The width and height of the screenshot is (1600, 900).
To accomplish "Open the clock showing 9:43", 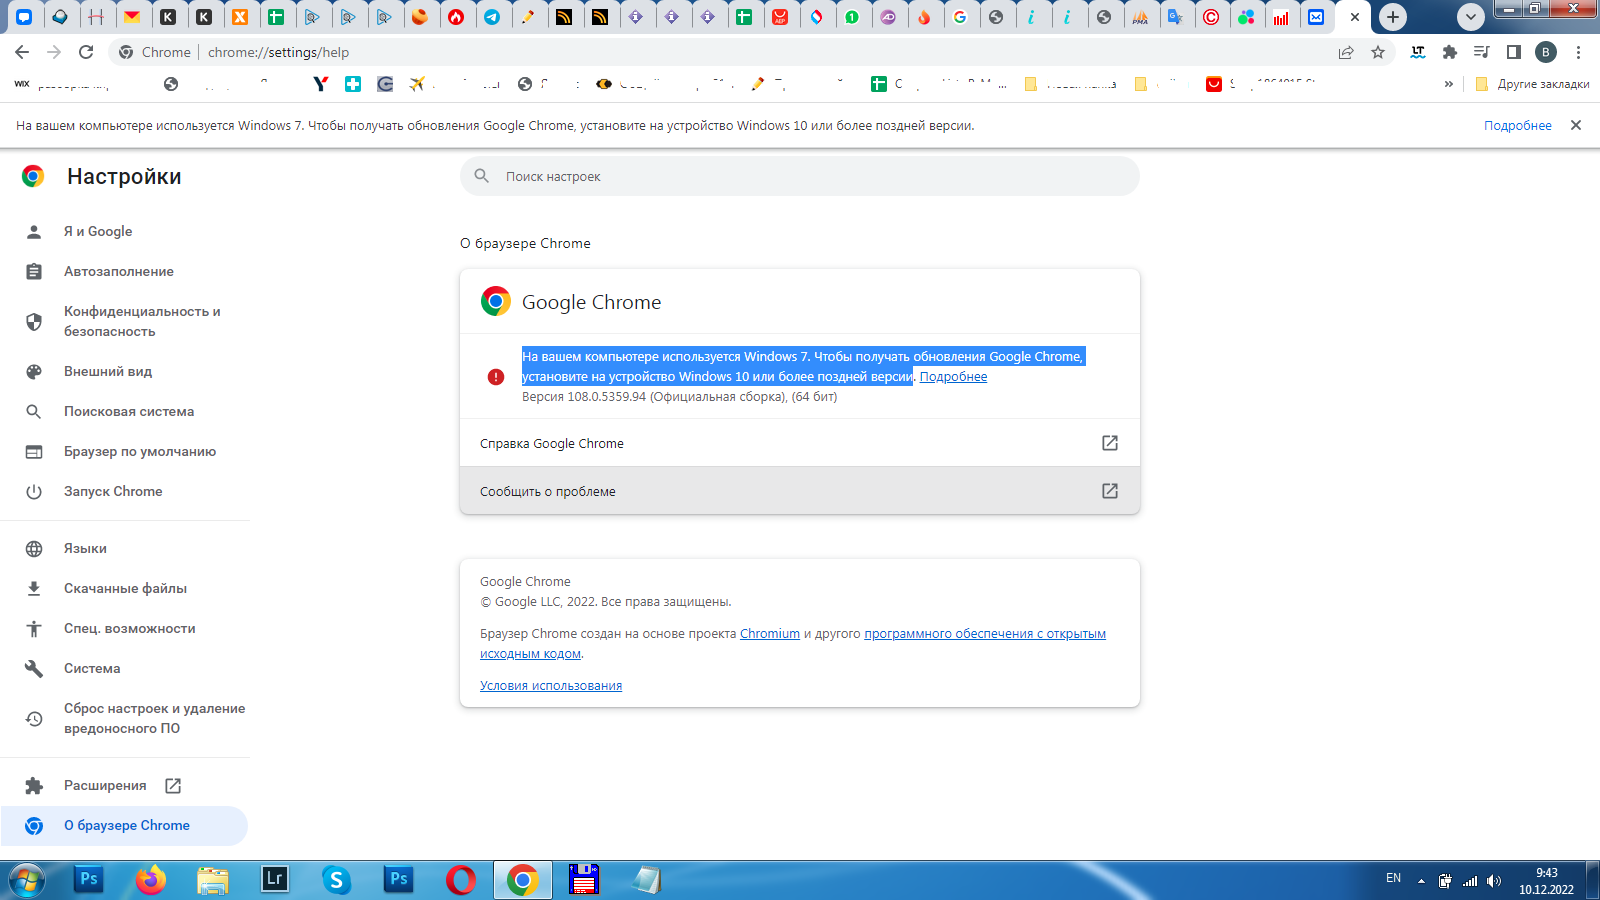I will coord(1546,881).
